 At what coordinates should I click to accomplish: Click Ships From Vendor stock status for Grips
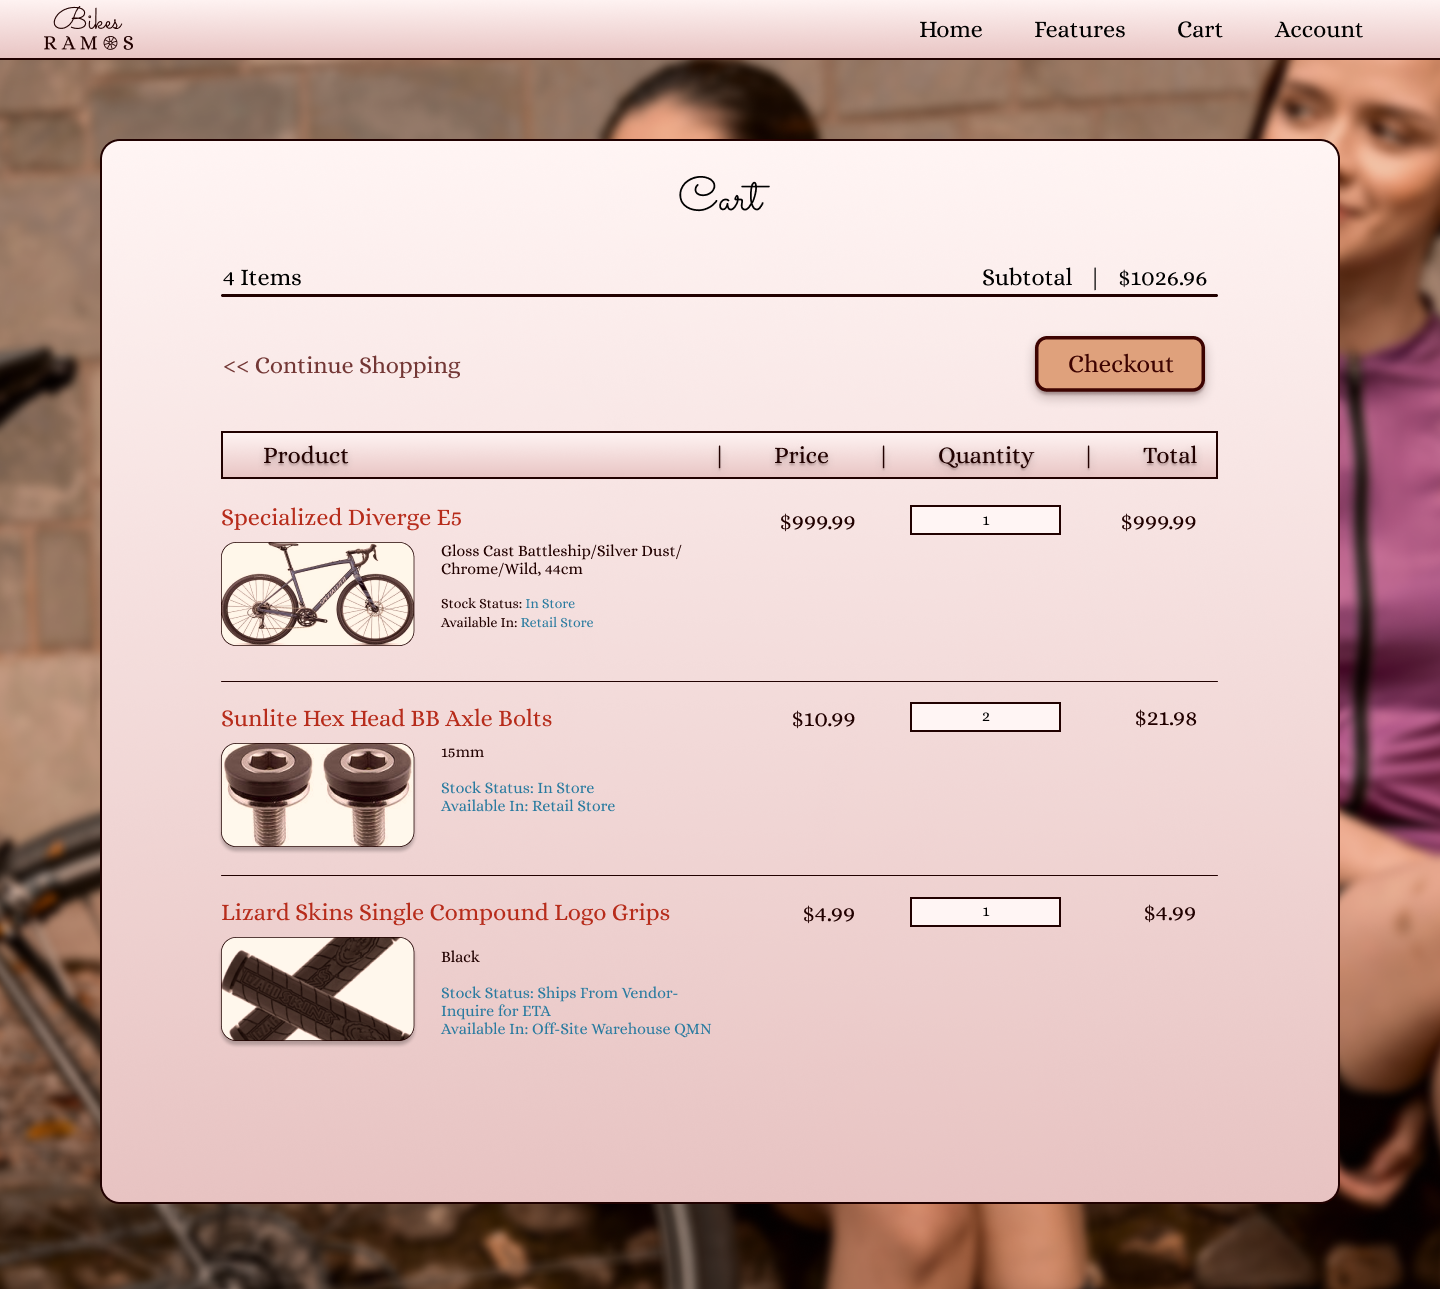coord(559,1002)
